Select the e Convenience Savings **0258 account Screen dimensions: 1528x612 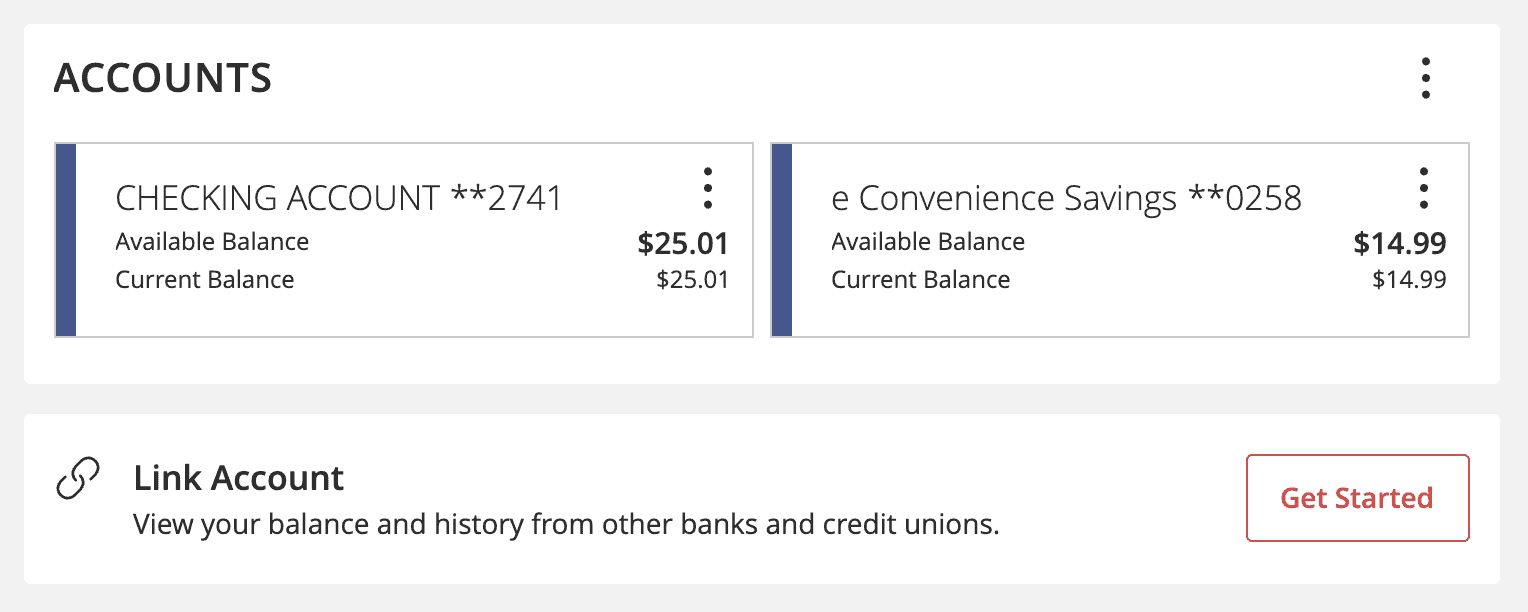pyautogui.click(x=1065, y=198)
